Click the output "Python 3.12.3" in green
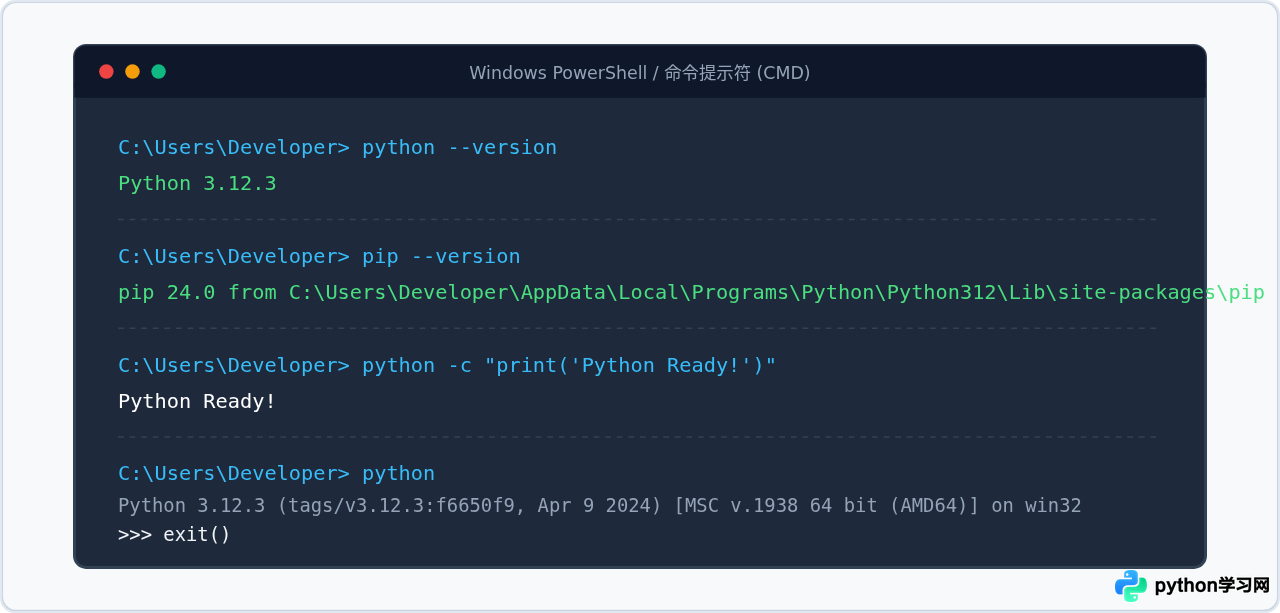The image size is (1280, 613). pyautogui.click(x=197, y=183)
